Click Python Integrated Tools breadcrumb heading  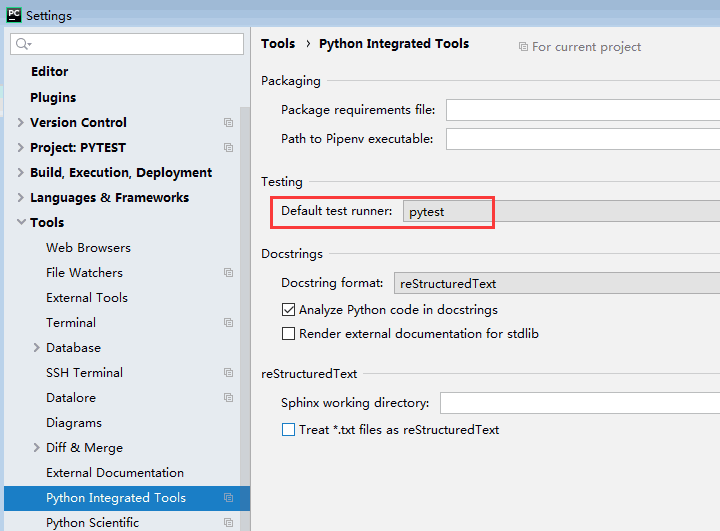(394, 44)
